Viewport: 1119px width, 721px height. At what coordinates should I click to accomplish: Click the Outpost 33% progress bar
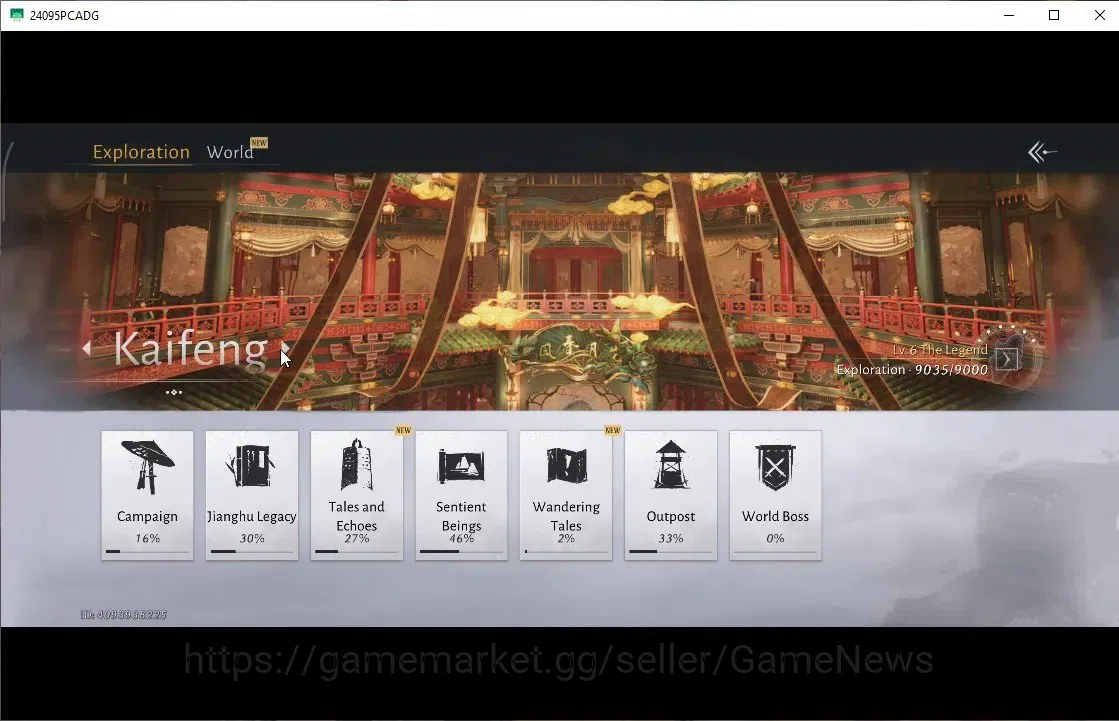pyautogui.click(x=671, y=551)
